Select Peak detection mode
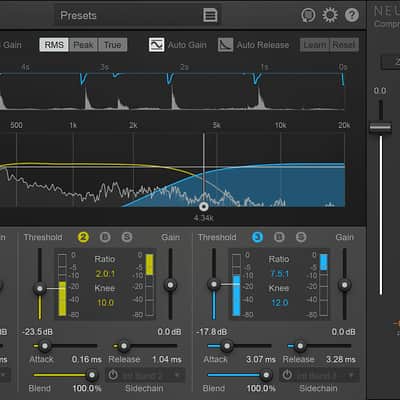400x400 pixels. click(x=83, y=45)
